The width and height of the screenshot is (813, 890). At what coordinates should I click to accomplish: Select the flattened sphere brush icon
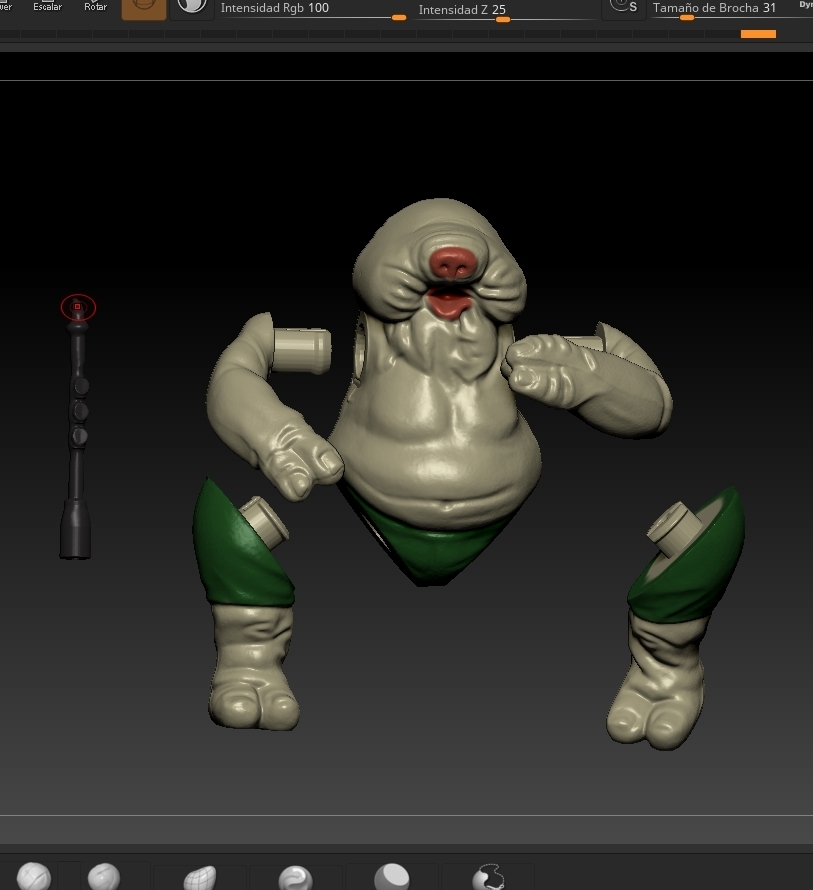(392, 876)
